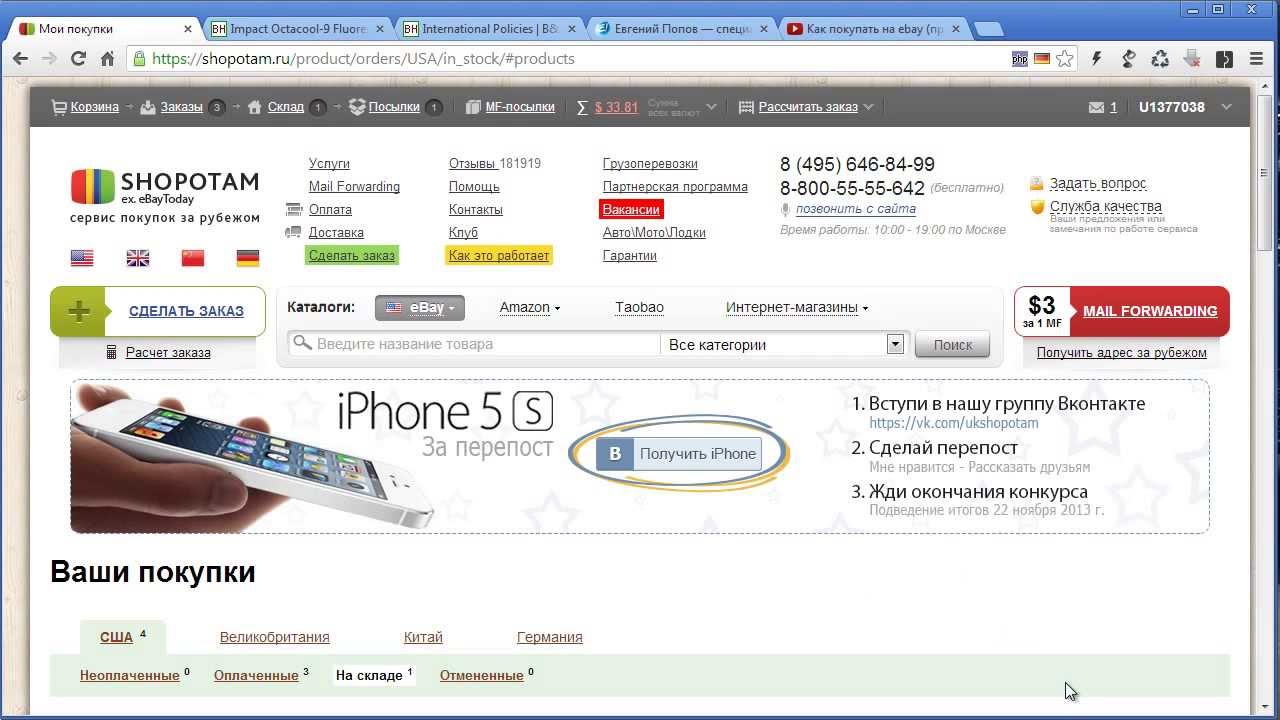Click the Получить адрес за рубежом link
This screenshot has height=720, width=1280.
(1121, 352)
